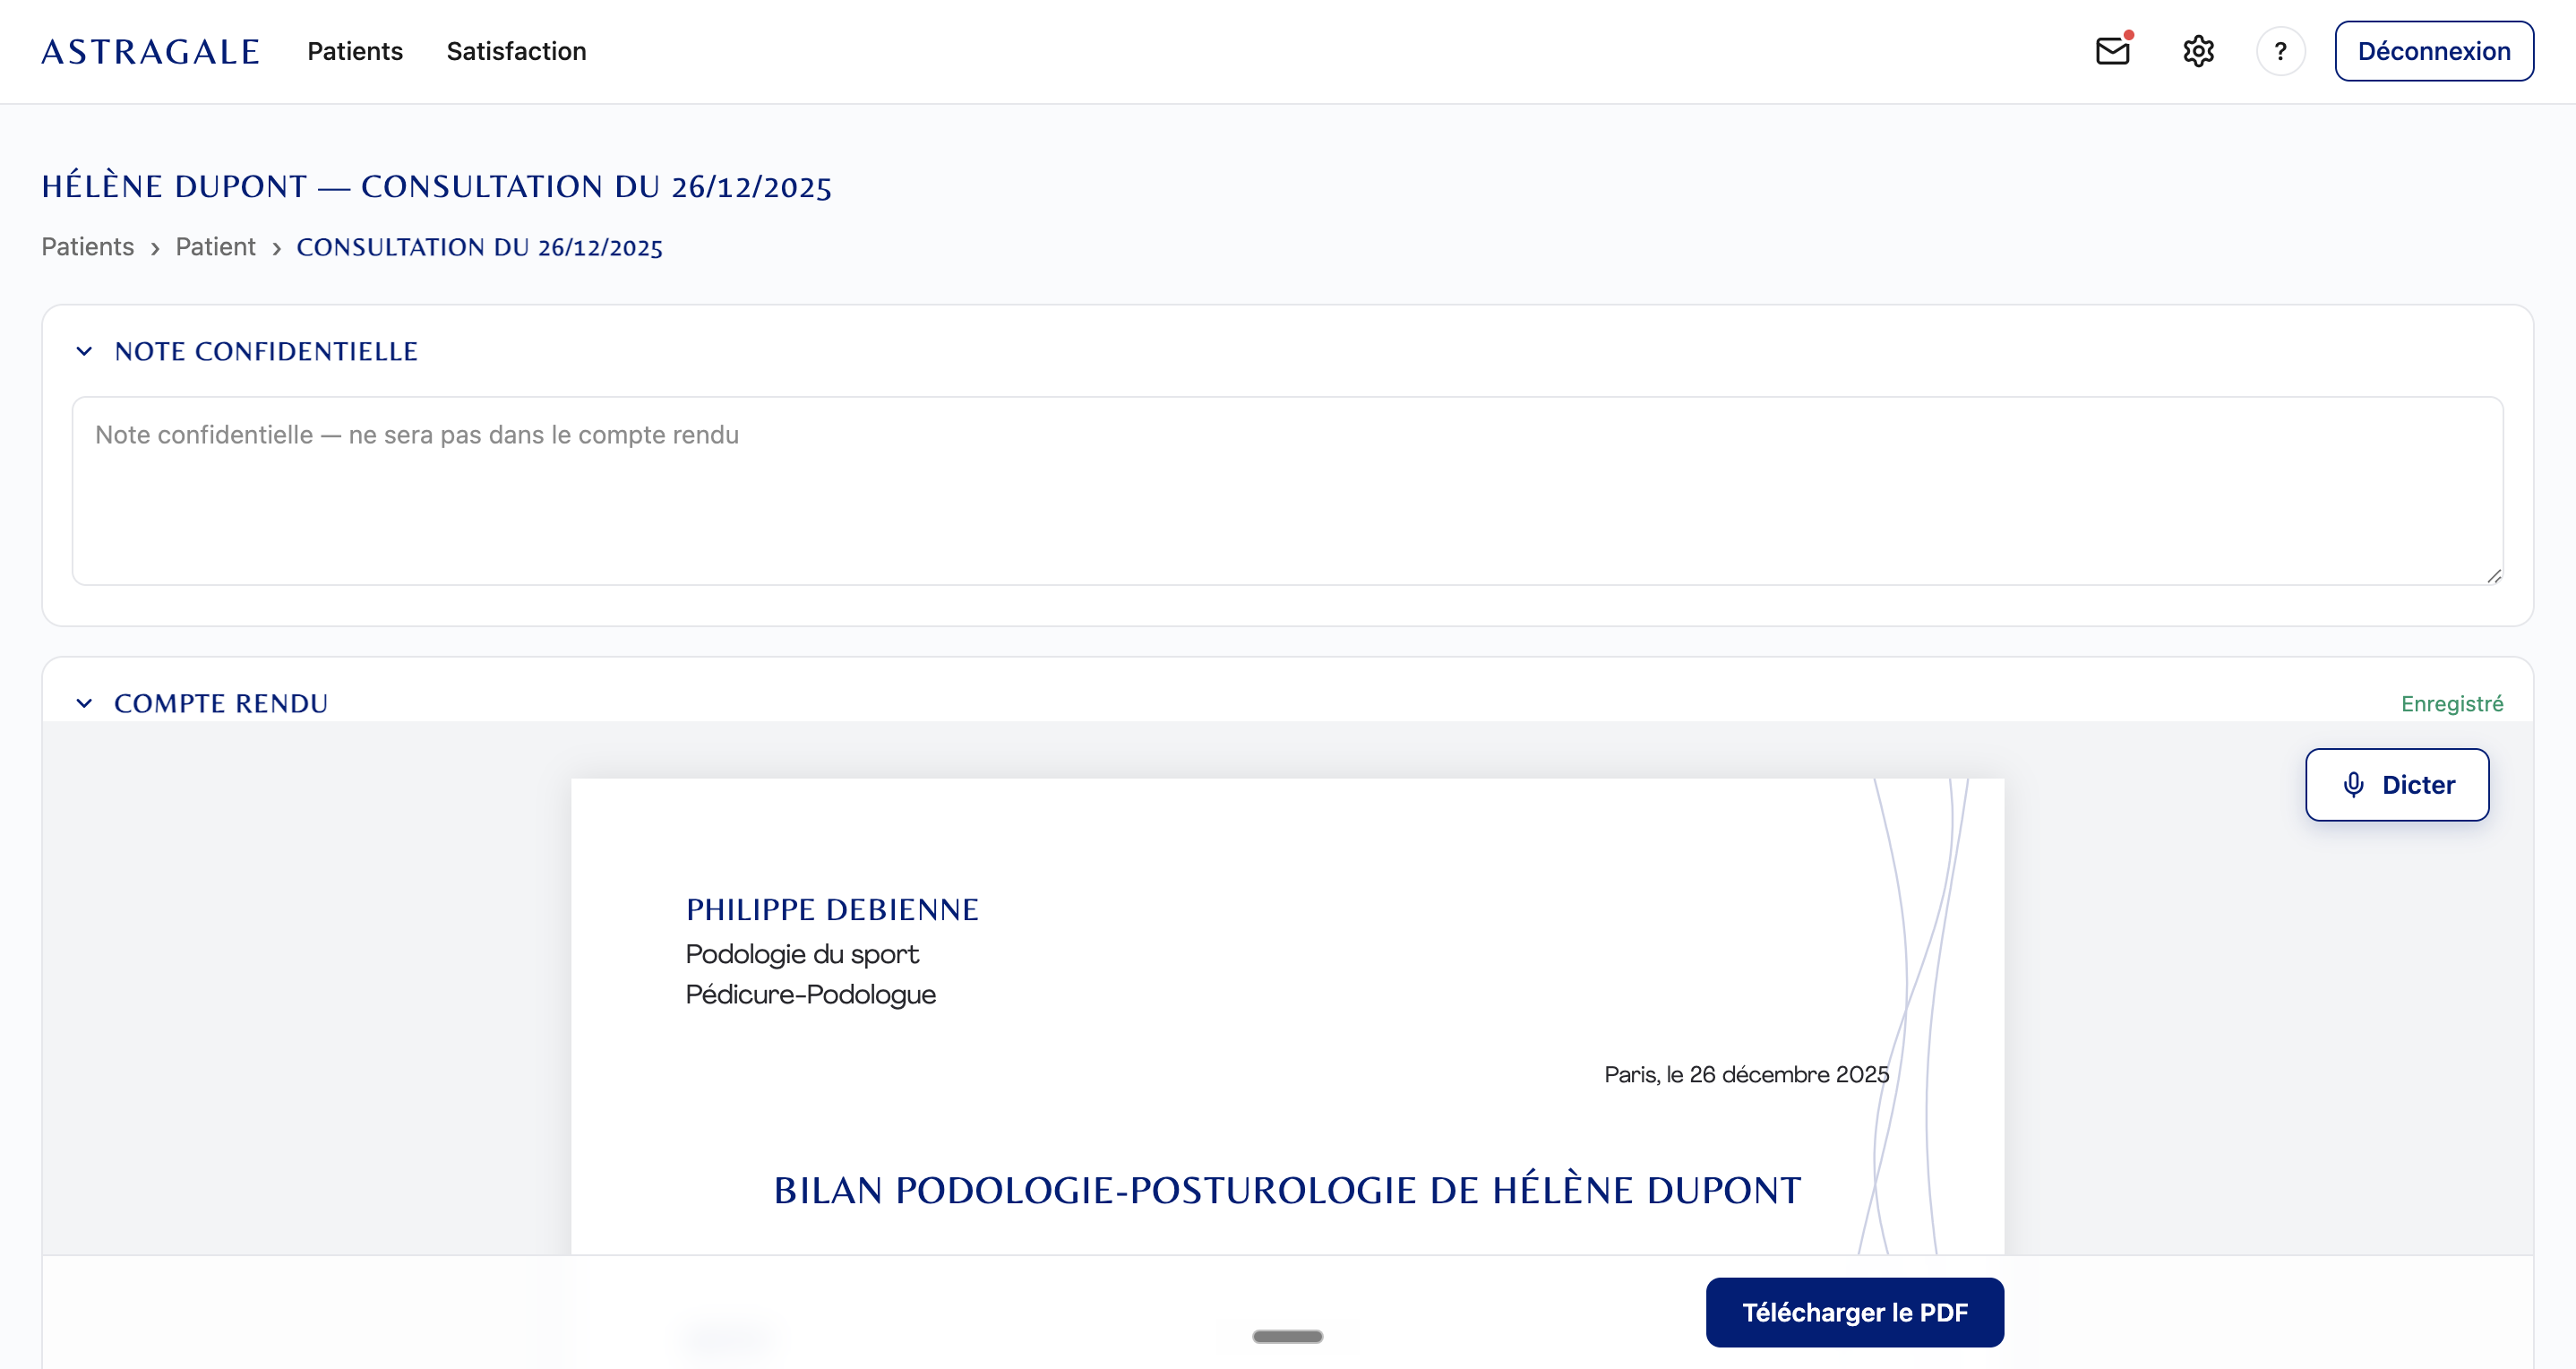This screenshot has height=1369, width=2576.
Task: Go back to Patient in breadcrumb
Action: (215, 247)
